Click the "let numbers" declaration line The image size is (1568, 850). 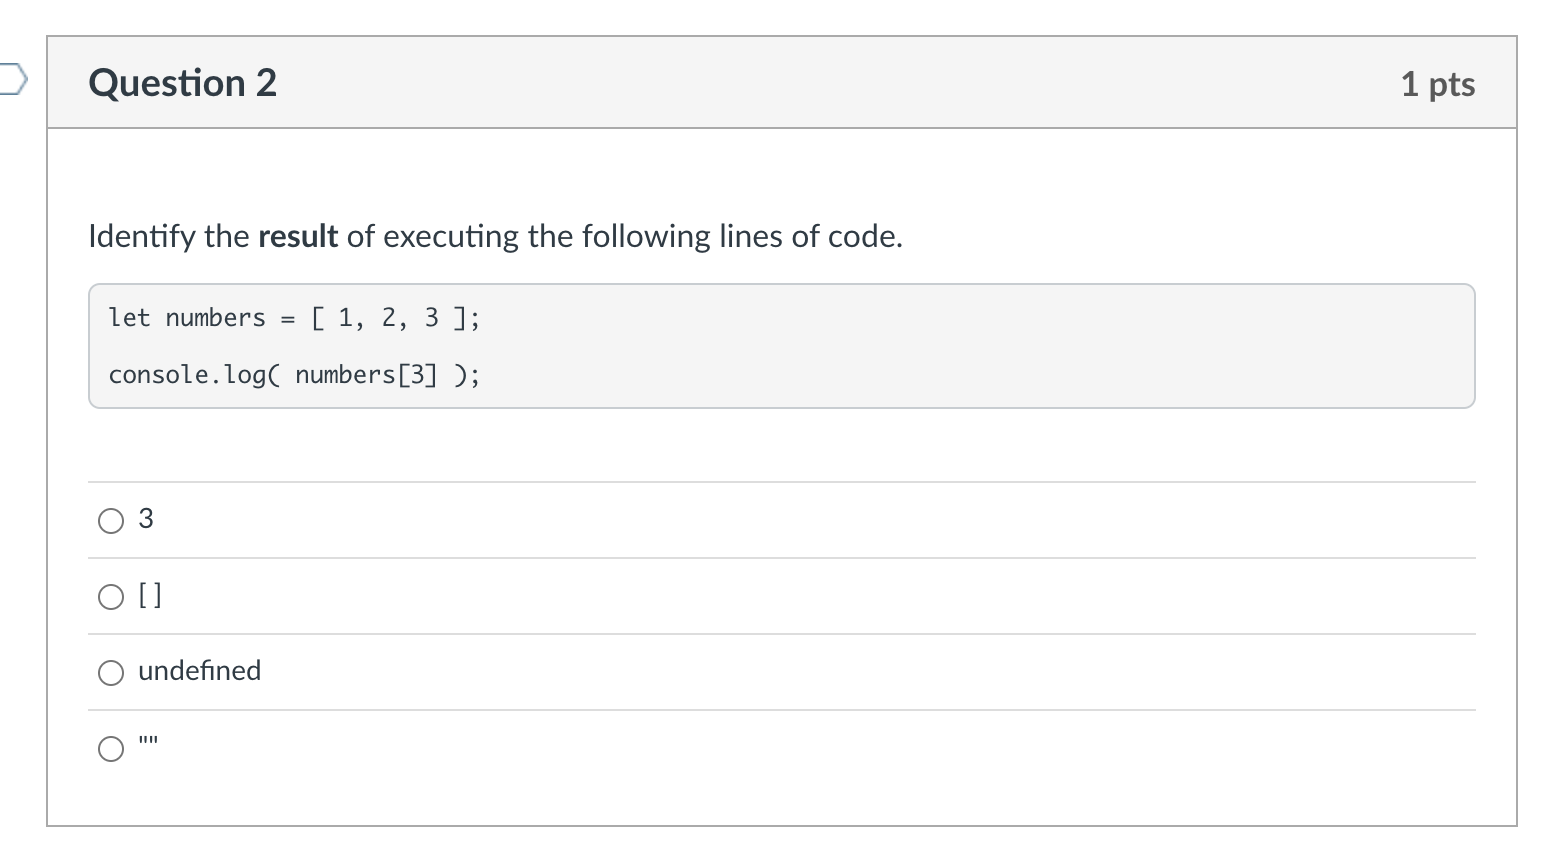point(294,318)
